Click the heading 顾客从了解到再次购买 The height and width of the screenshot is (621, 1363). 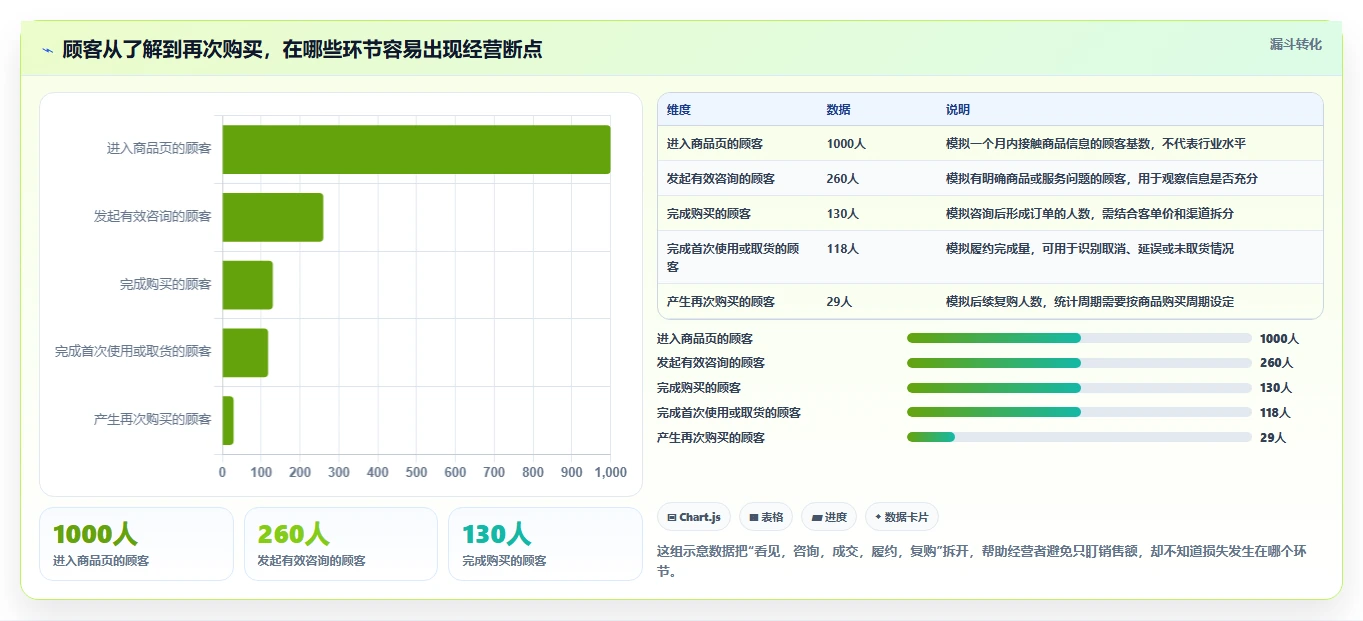tap(302, 50)
